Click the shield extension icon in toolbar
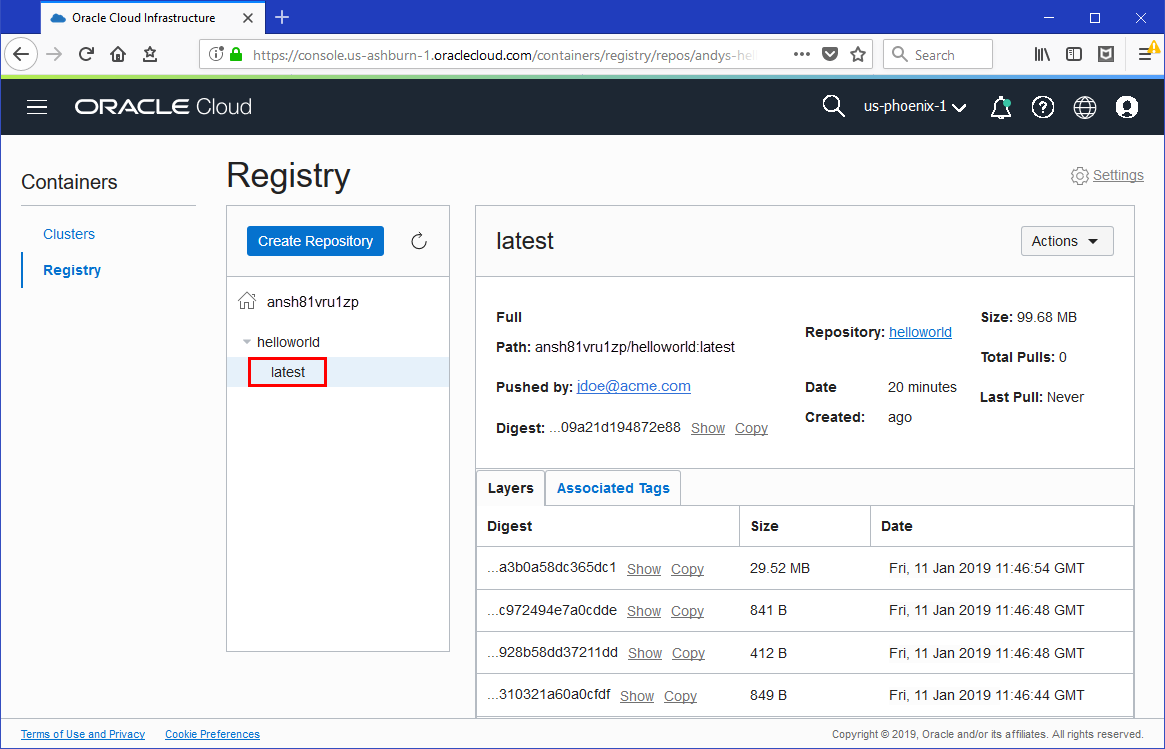This screenshot has height=749, width=1165. [1106, 54]
